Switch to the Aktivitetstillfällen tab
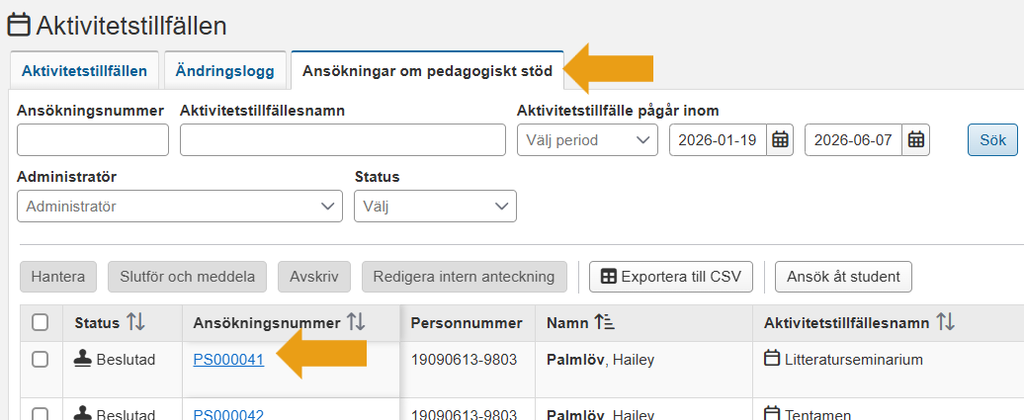The width and height of the screenshot is (1024, 420). (84, 71)
